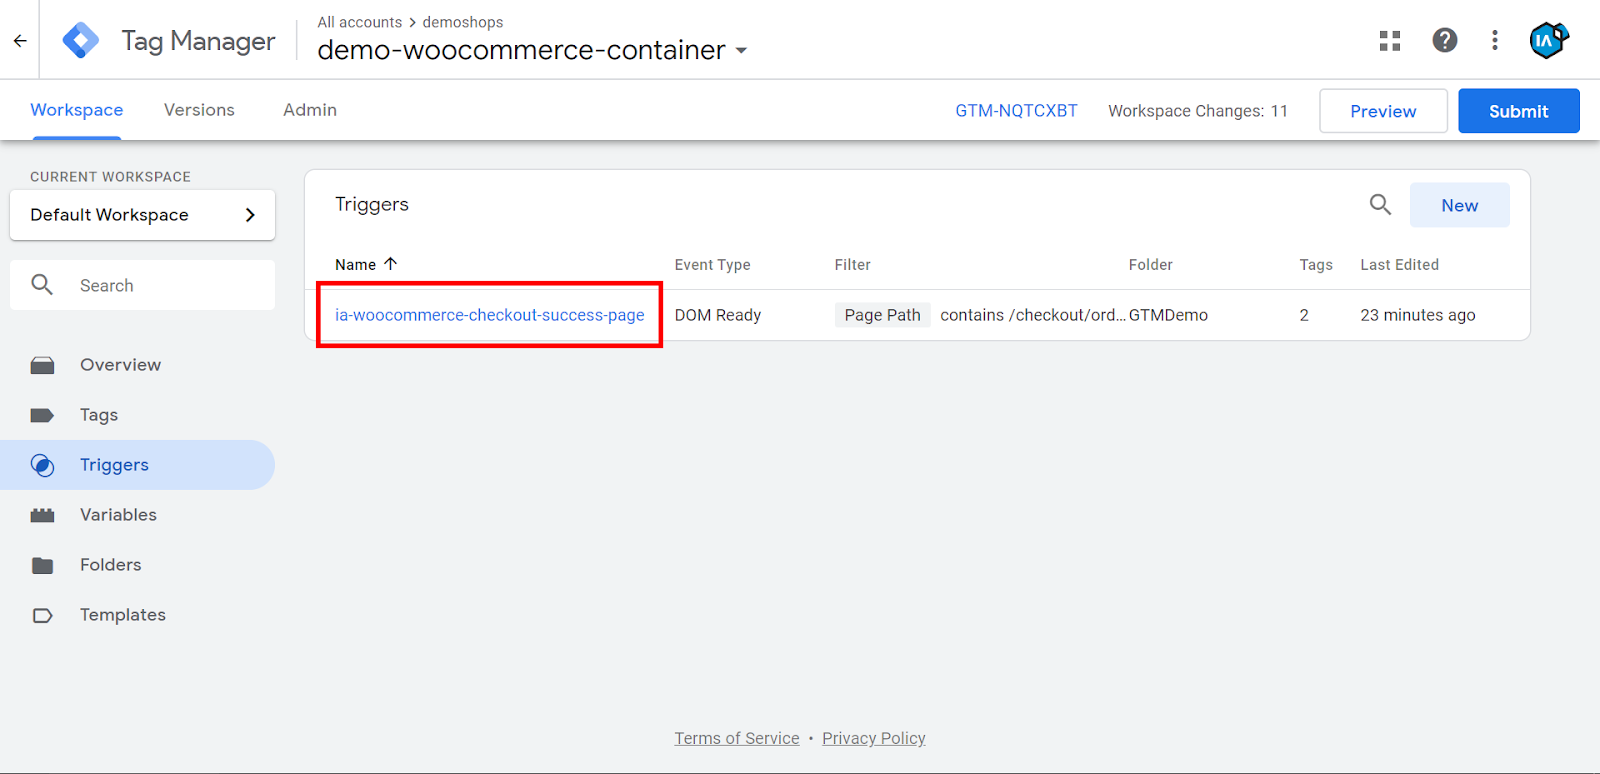The height and width of the screenshot is (774, 1600).
Task: Expand the container selector dropdown arrow
Action: pos(741,51)
